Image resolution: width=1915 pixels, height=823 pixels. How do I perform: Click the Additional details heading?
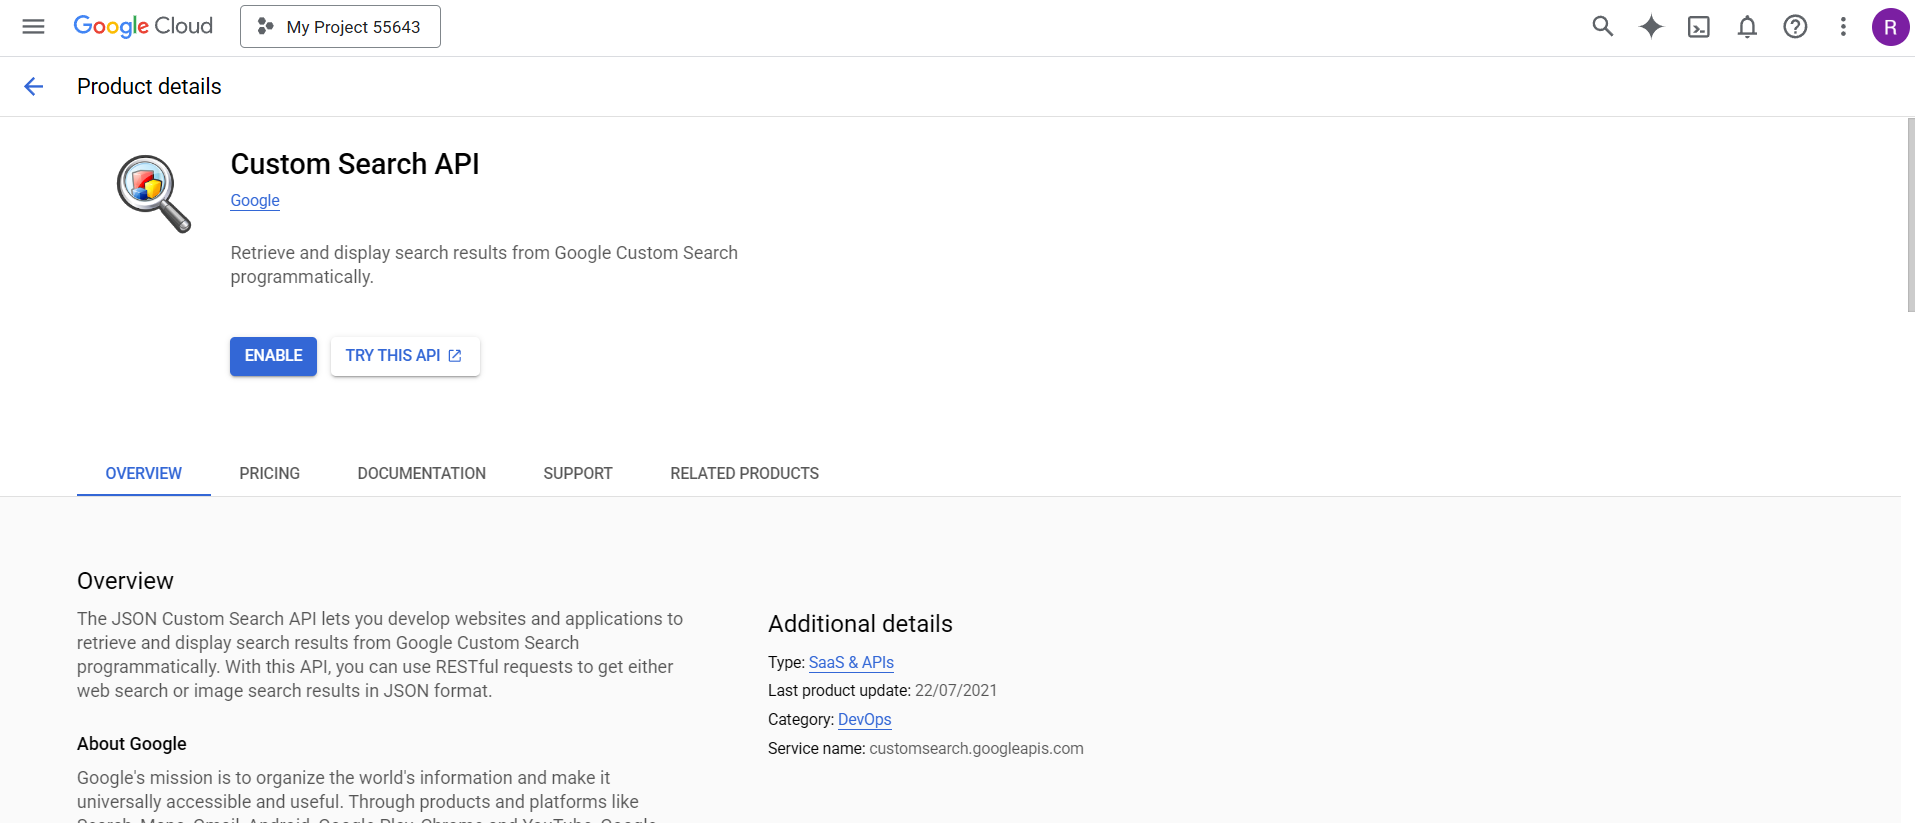860,624
